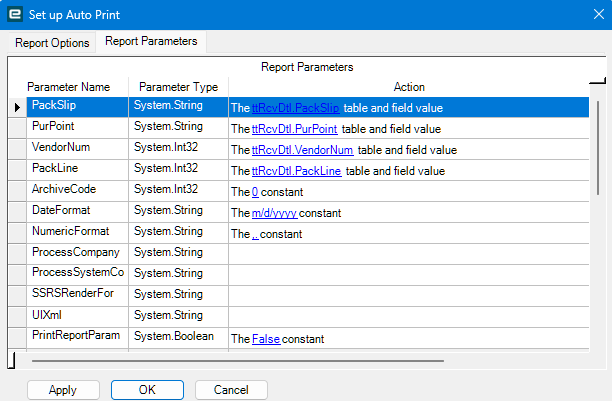Click the Epicor app icon in title bar
612x401 pixels.
click(14, 14)
